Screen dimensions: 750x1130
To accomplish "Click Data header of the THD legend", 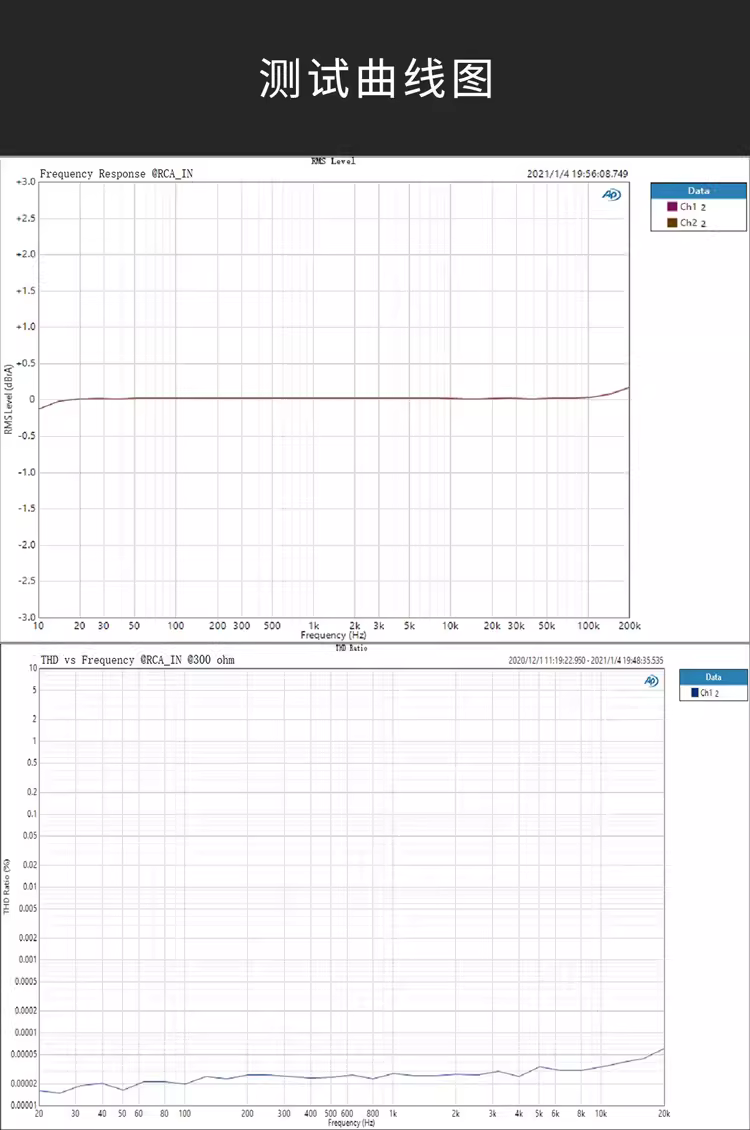I will click(x=713, y=677).
